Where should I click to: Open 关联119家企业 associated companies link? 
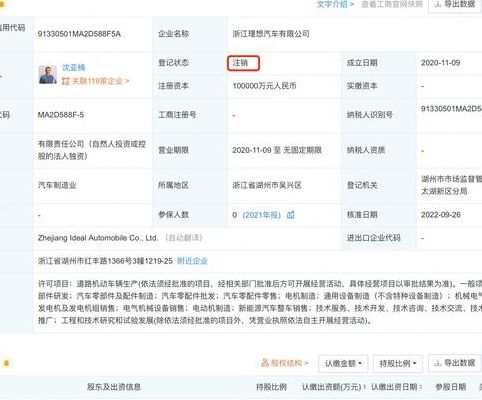tap(100, 81)
